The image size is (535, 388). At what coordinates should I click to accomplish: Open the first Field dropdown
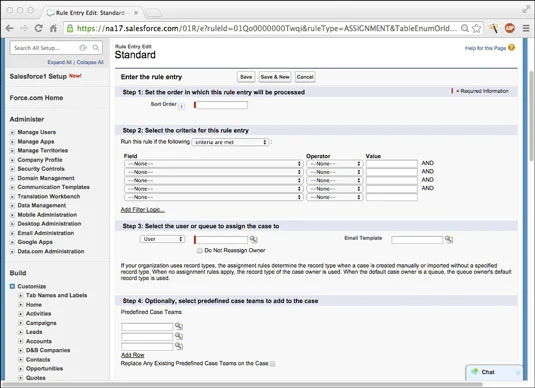214,164
